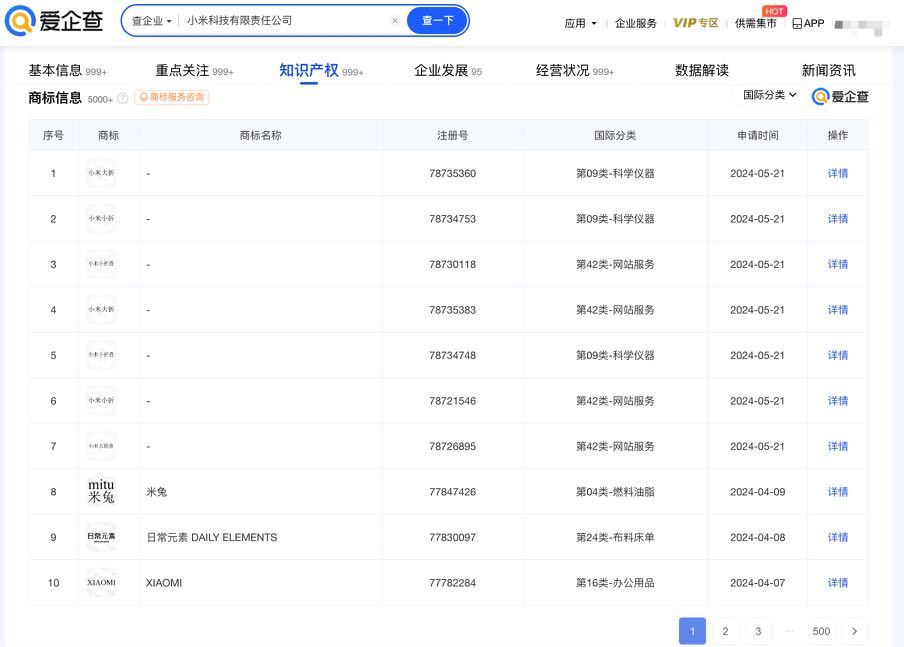Open the 企业发展 tab

(x=448, y=70)
